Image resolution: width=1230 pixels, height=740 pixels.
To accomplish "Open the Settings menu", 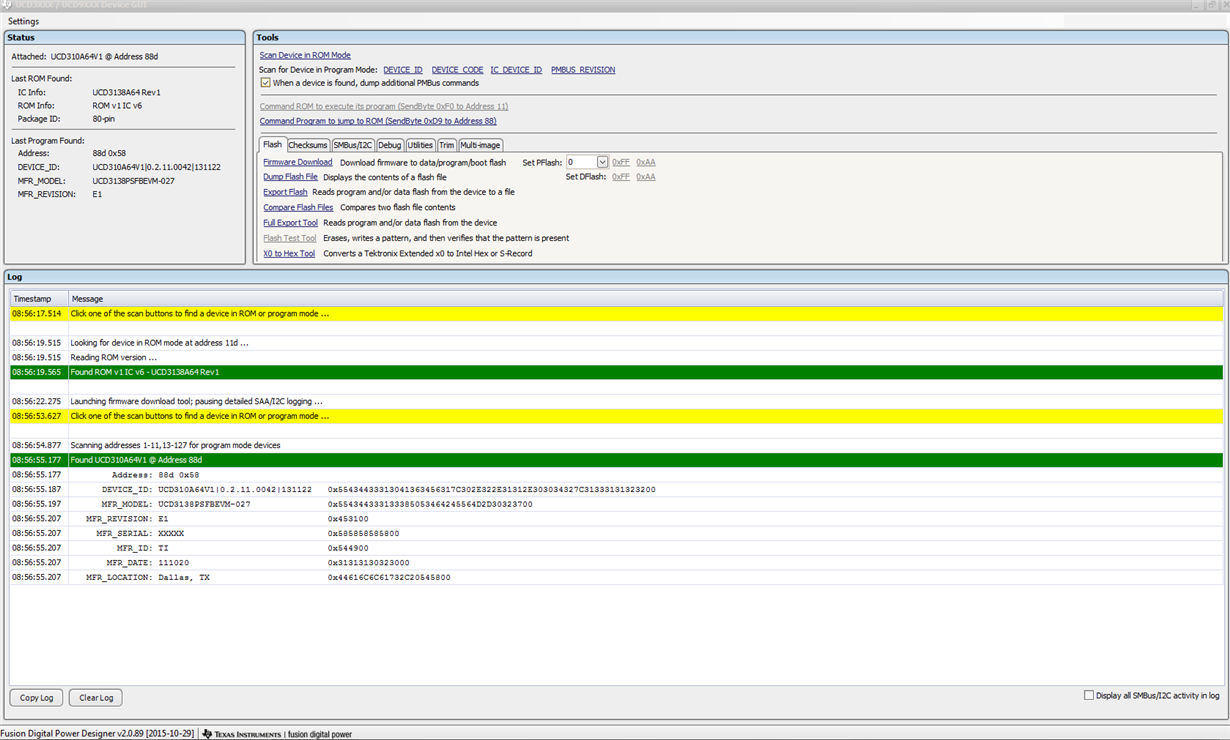I will point(24,21).
